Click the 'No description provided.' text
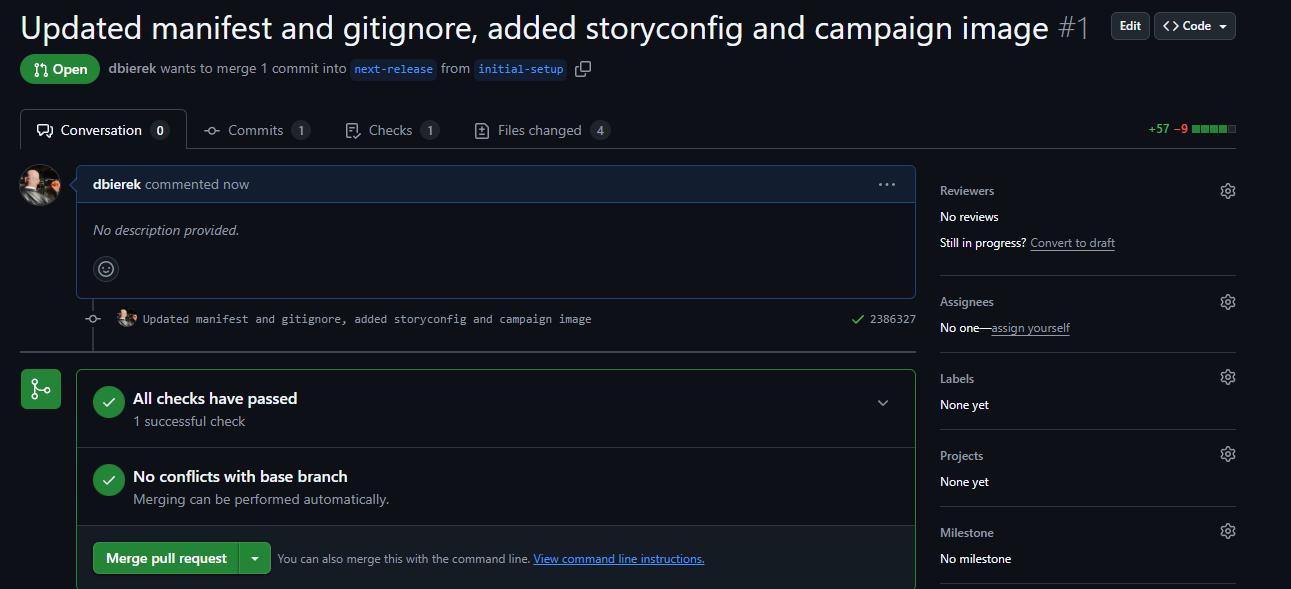 (x=166, y=230)
